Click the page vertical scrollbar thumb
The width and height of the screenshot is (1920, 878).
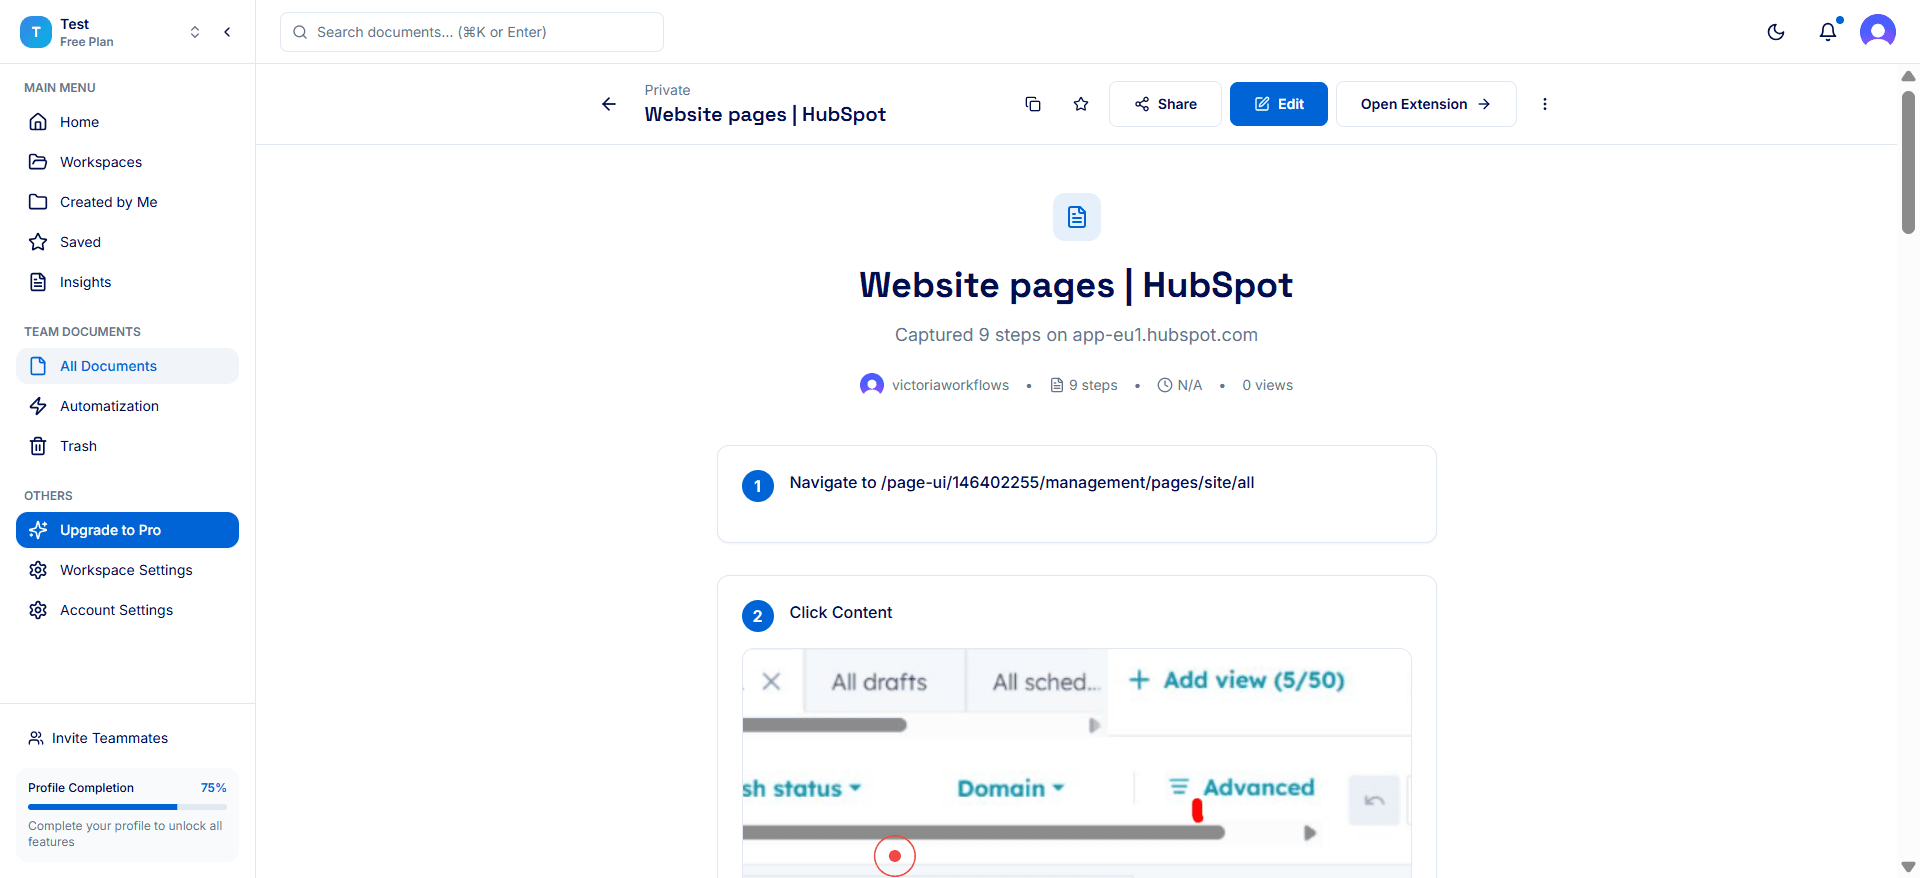pos(1908,162)
